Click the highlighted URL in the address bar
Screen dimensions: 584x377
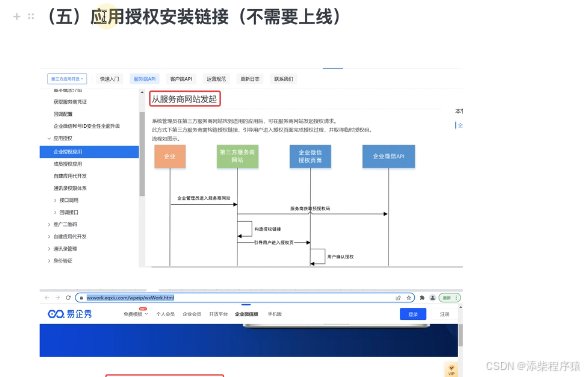coord(130,298)
